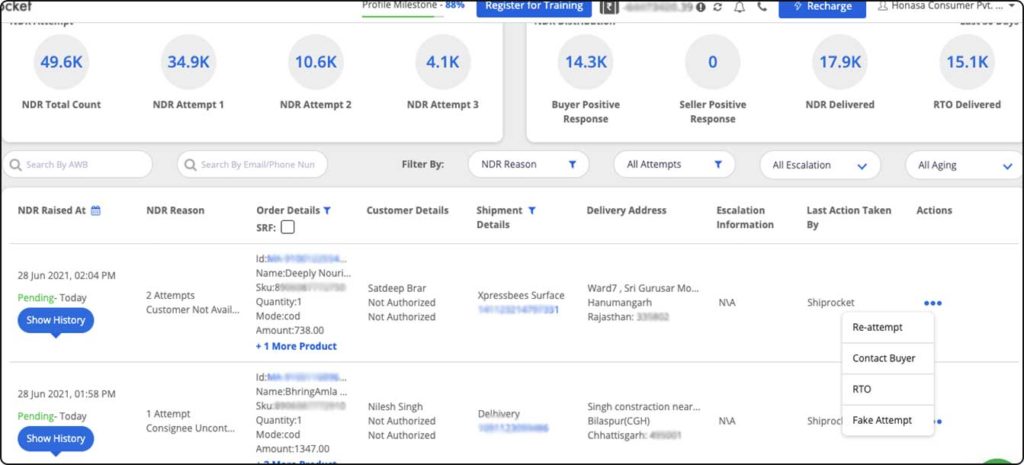Click the 10.6K NDR Attempt 2 circle

pos(315,62)
